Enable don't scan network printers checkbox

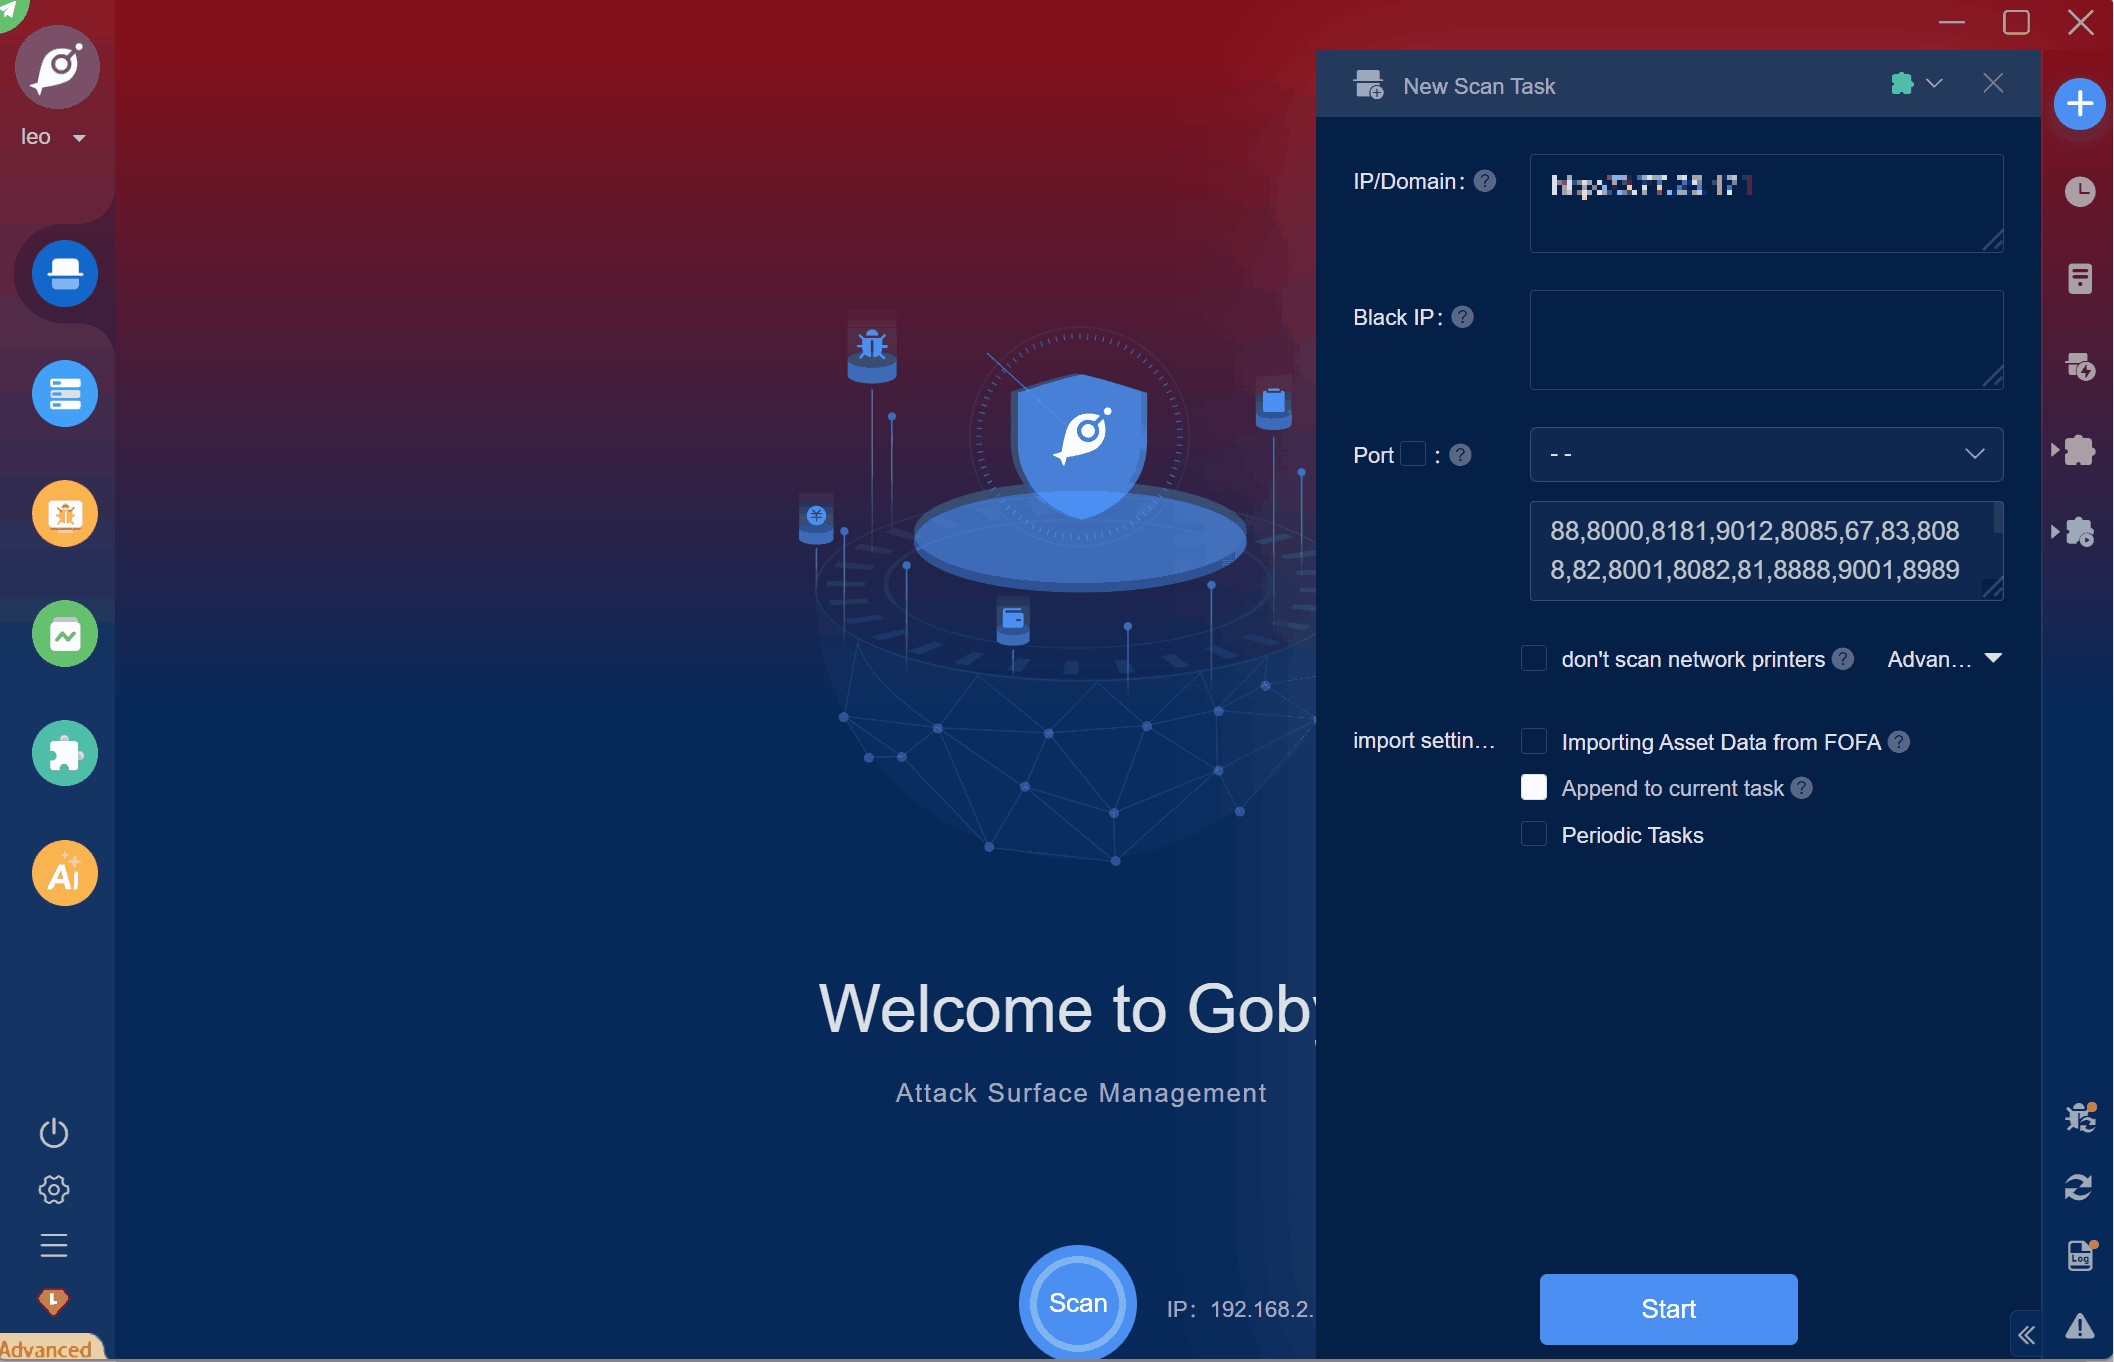point(1533,659)
